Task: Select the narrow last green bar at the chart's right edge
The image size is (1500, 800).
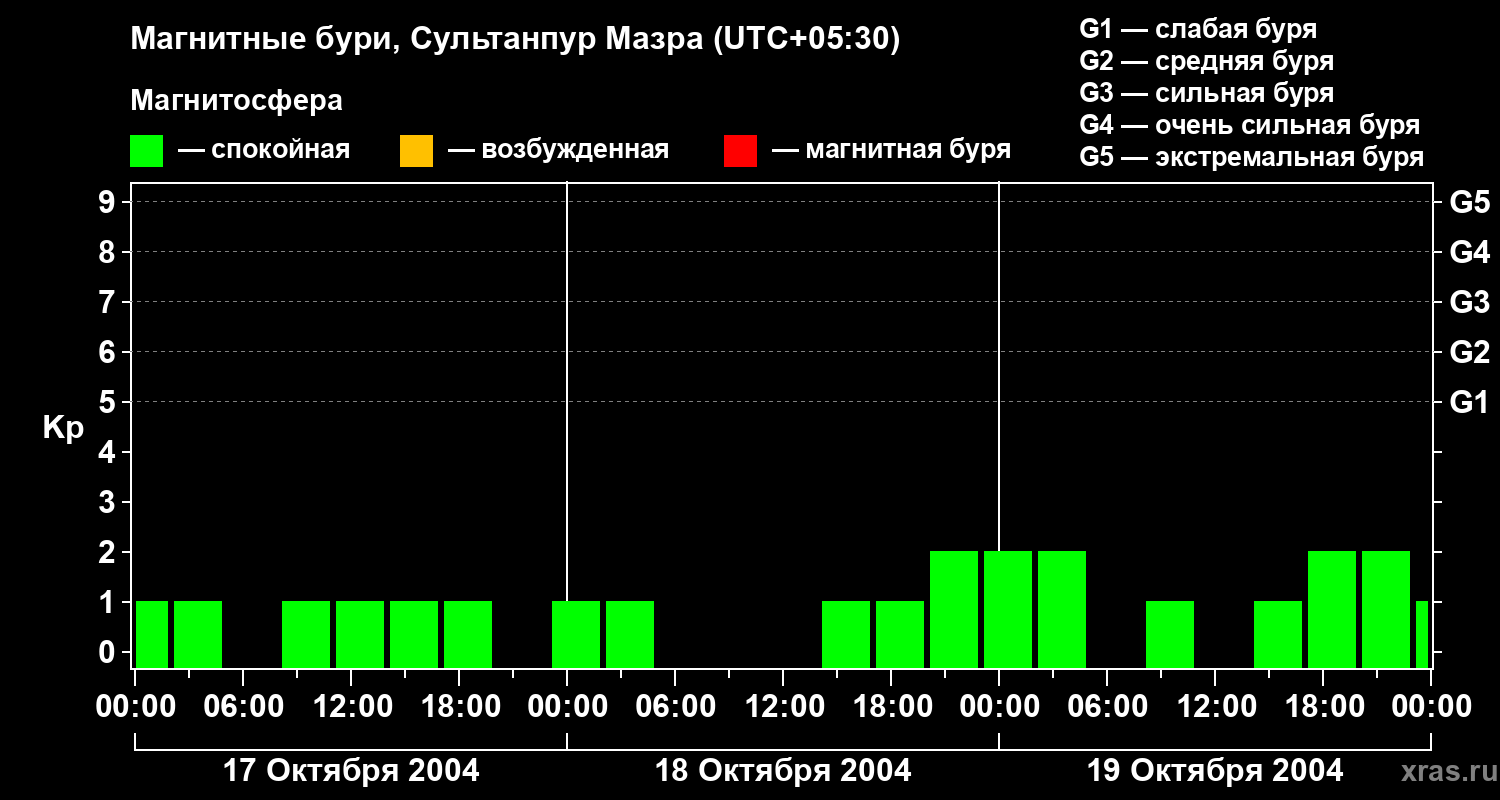Action: [x=1421, y=634]
